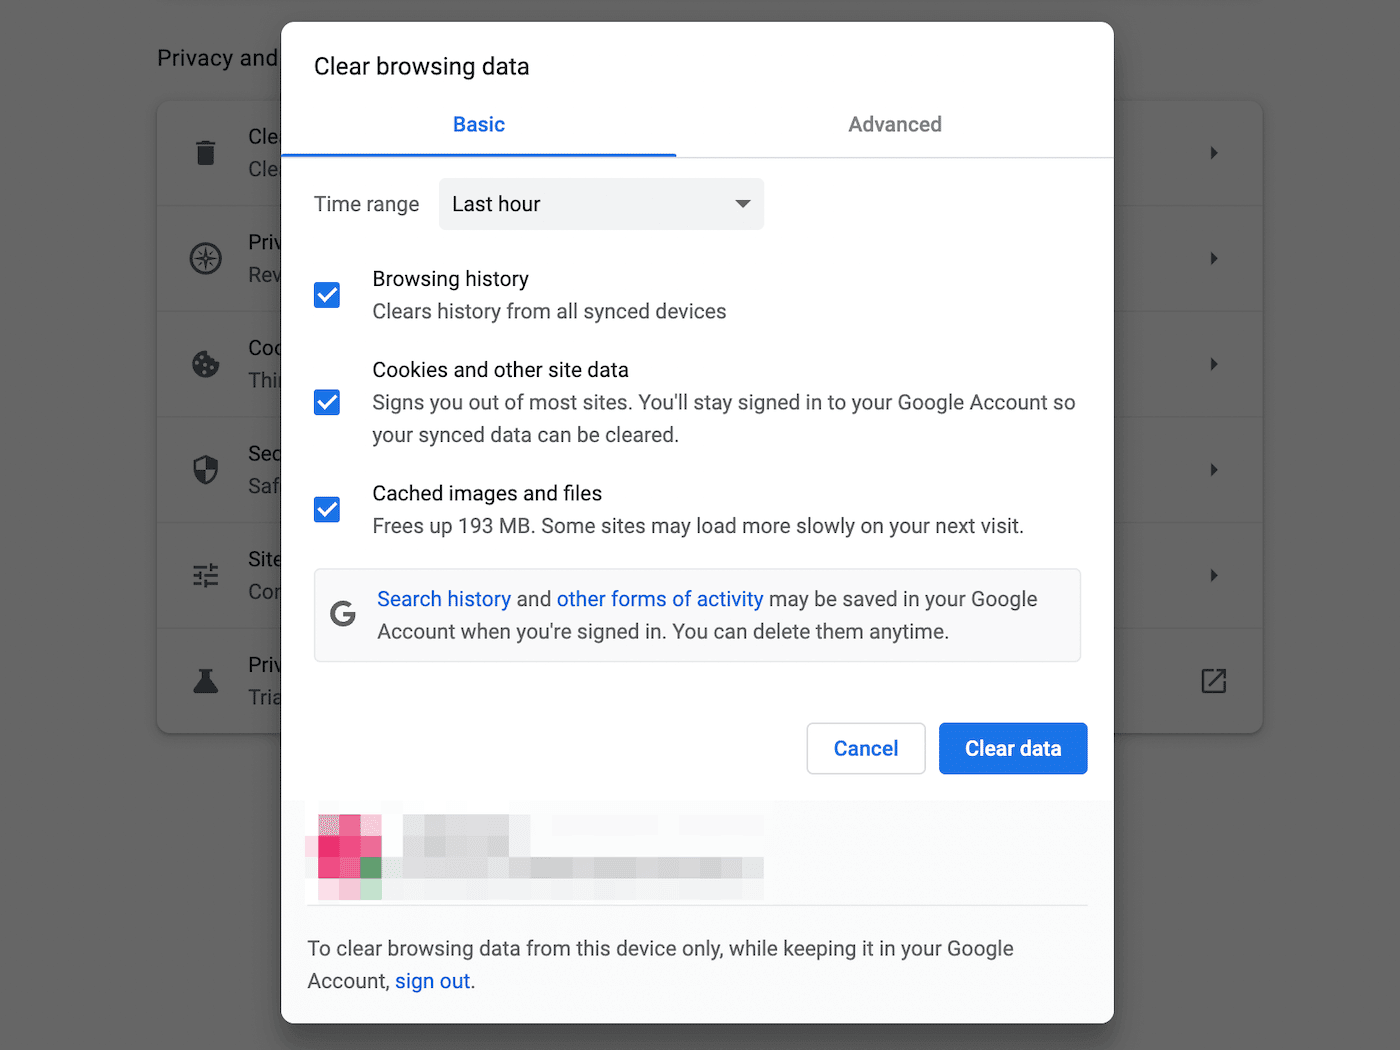Select the shield Security icon
The height and width of the screenshot is (1050, 1400).
pos(205,470)
